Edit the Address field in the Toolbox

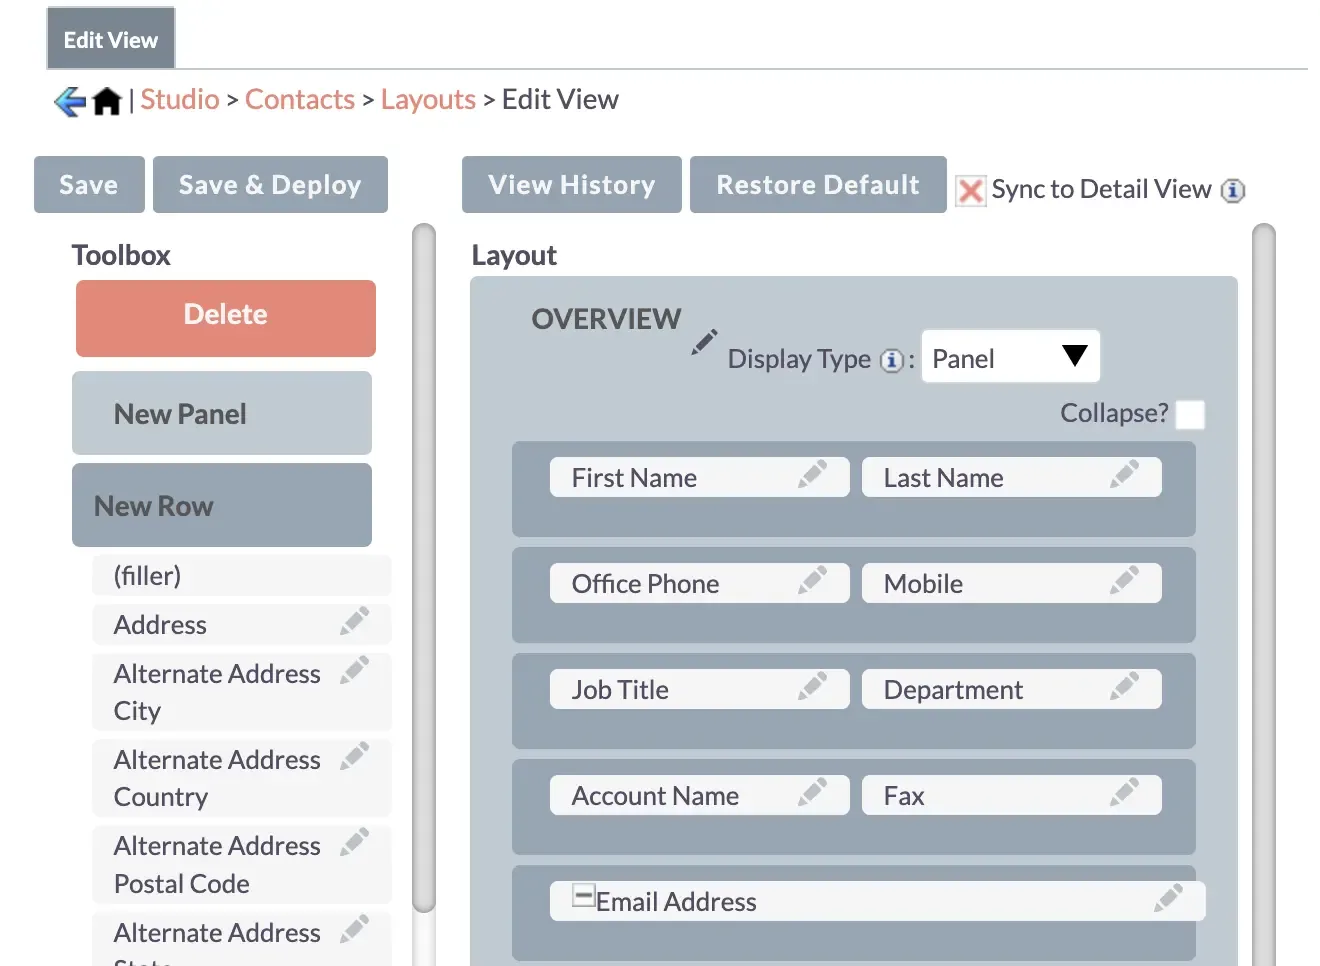pyautogui.click(x=355, y=620)
